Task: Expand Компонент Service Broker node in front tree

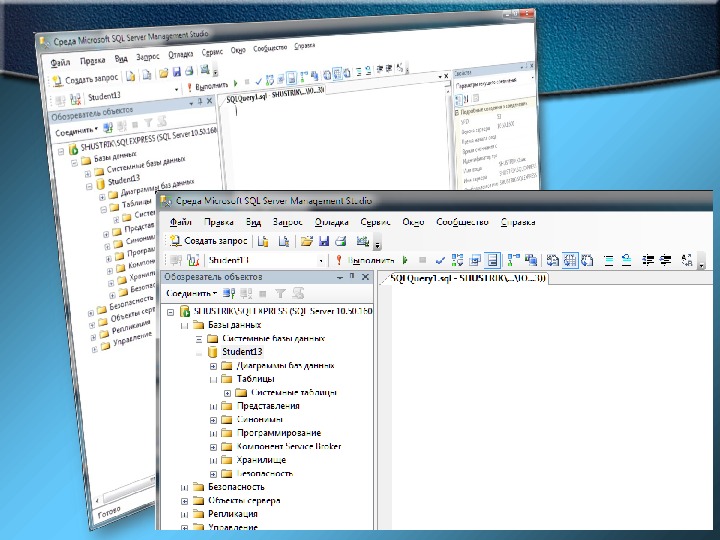Action: [x=213, y=447]
